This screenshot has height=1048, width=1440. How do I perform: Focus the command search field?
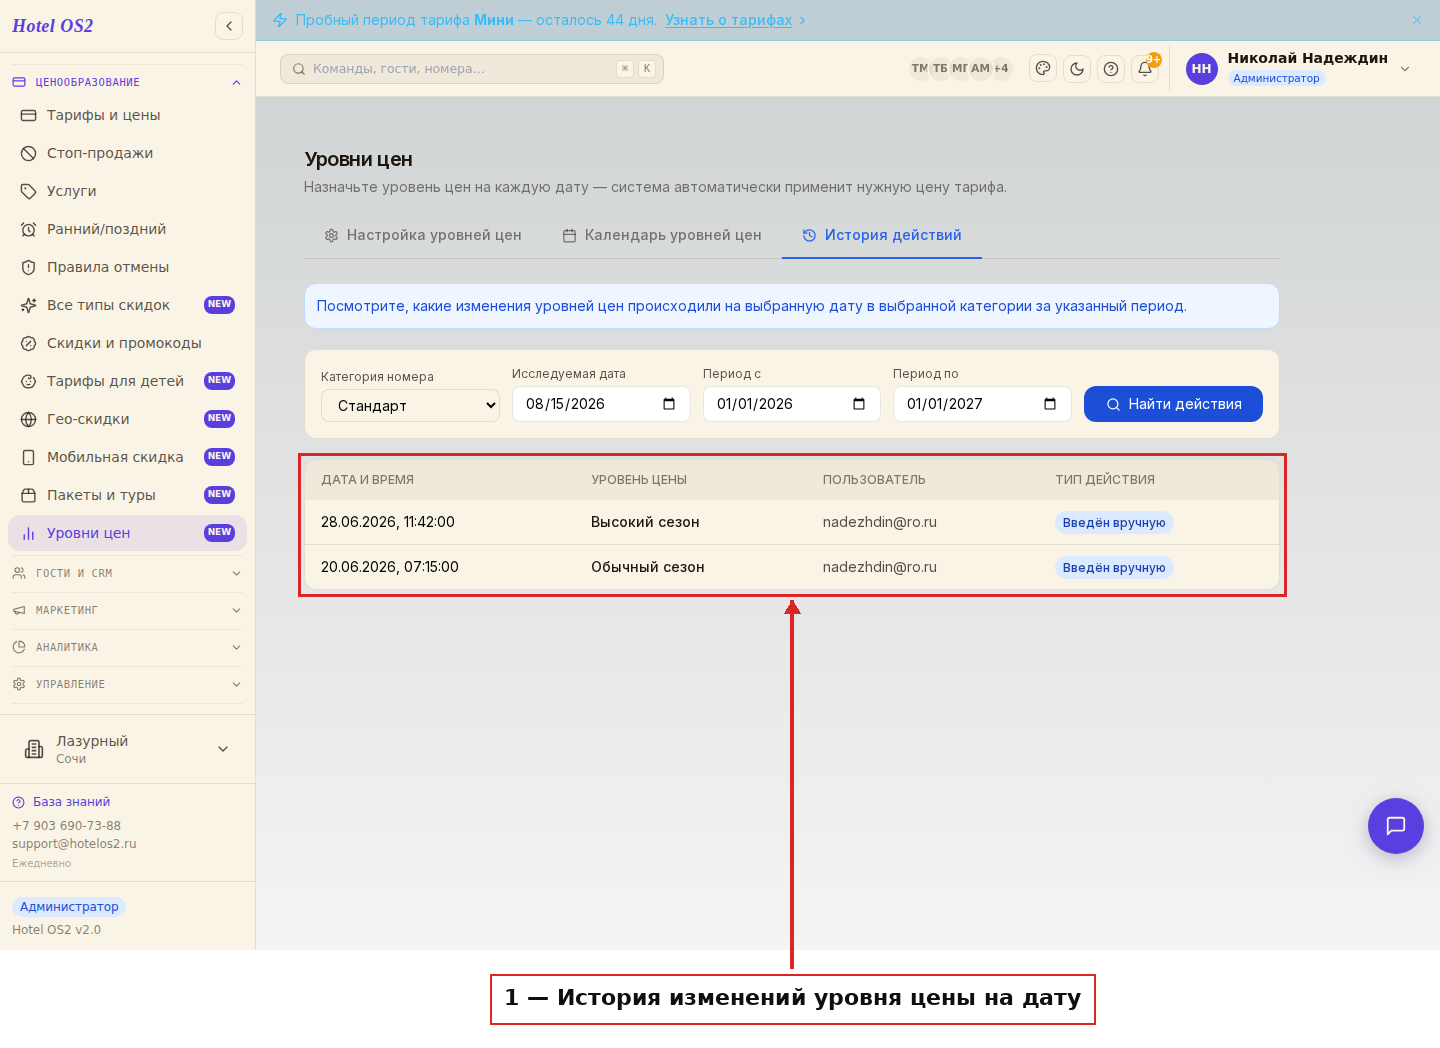click(x=472, y=69)
